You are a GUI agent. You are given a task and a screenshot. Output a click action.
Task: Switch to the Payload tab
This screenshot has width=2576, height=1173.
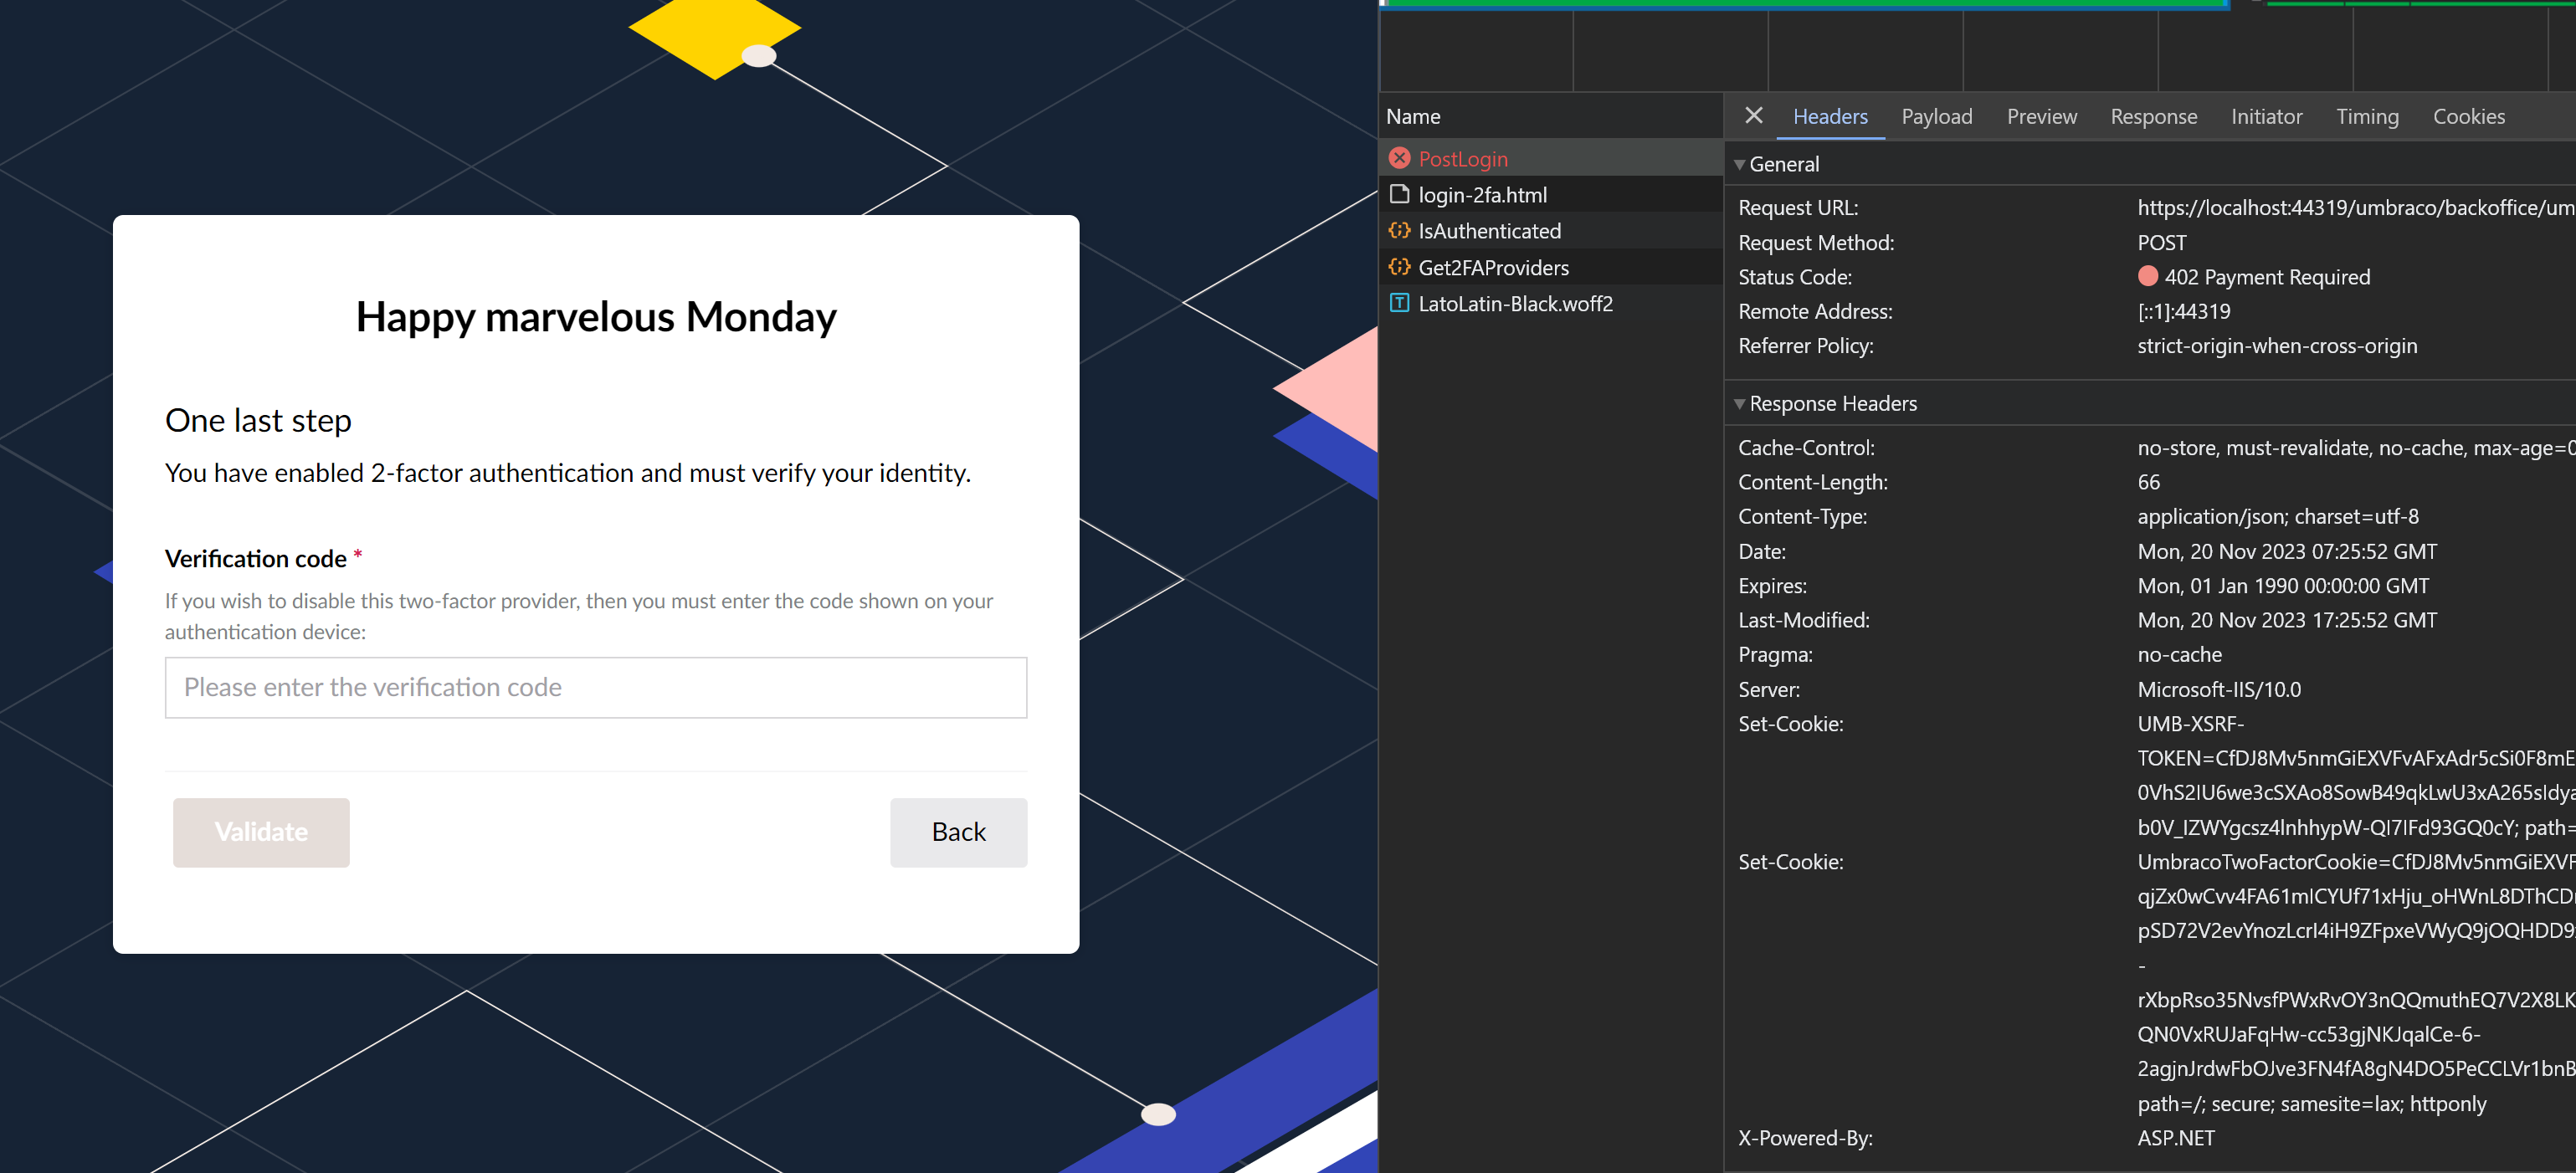click(1937, 116)
